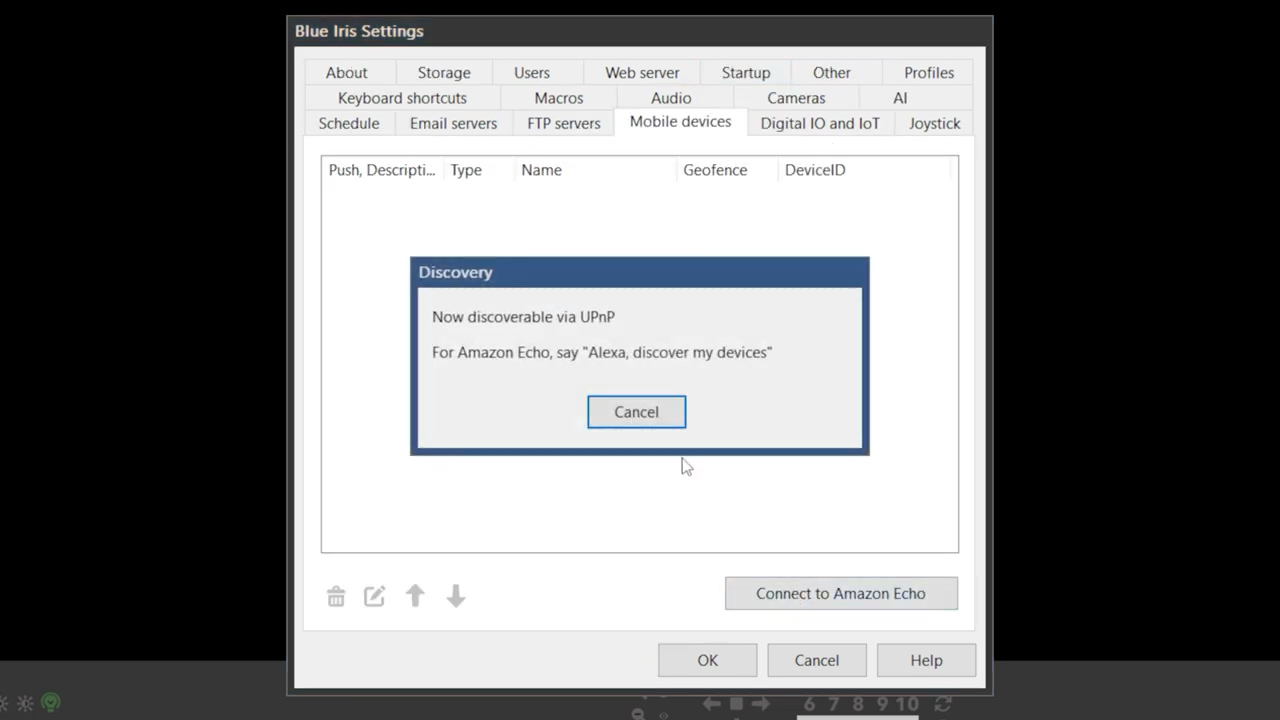Image resolution: width=1280 pixels, height=720 pixels.
Task: Select the AI tab
Action: click(x=900, y=98)
